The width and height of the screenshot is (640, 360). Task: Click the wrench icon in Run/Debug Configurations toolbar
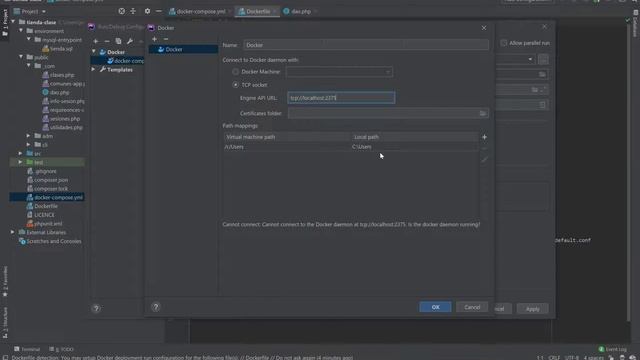[130, 41]
